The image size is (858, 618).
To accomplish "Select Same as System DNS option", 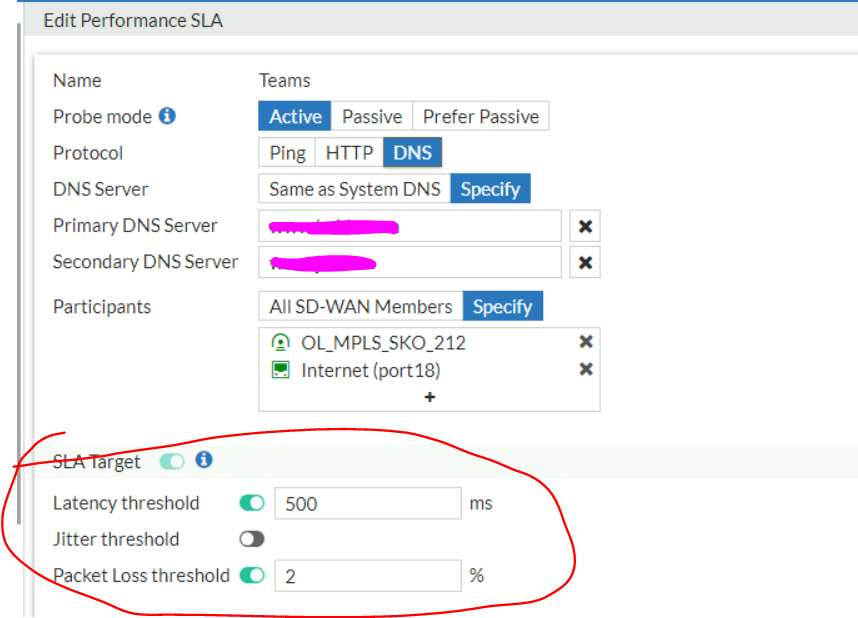I will click(x=354, y=189).
